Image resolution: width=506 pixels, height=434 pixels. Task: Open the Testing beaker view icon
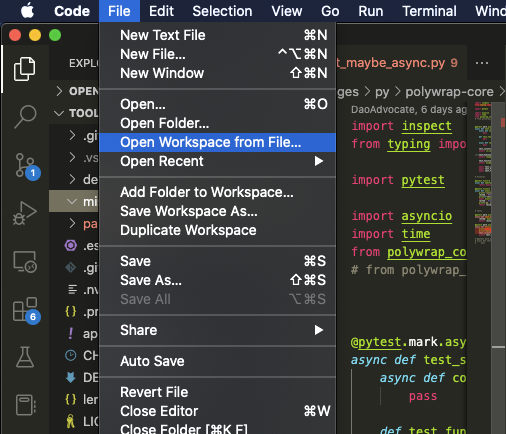click(x=25, y=357)
